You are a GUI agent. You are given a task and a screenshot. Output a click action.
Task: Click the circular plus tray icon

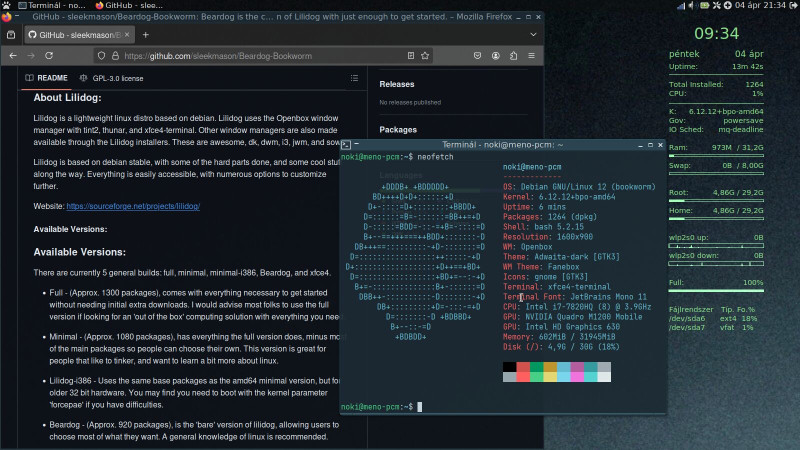[x=728, y=5]
